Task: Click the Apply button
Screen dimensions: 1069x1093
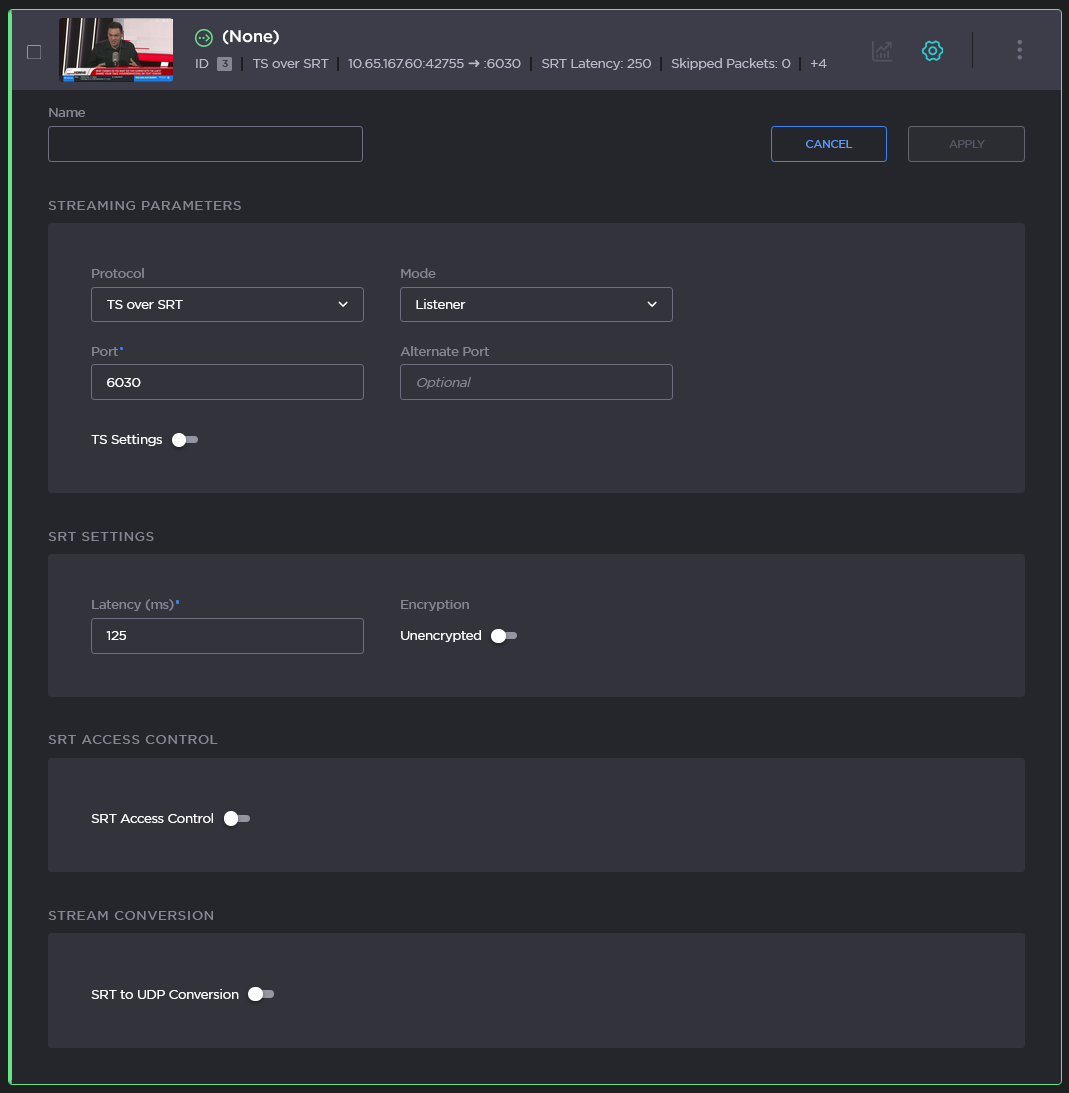Action: click(966, 144)
